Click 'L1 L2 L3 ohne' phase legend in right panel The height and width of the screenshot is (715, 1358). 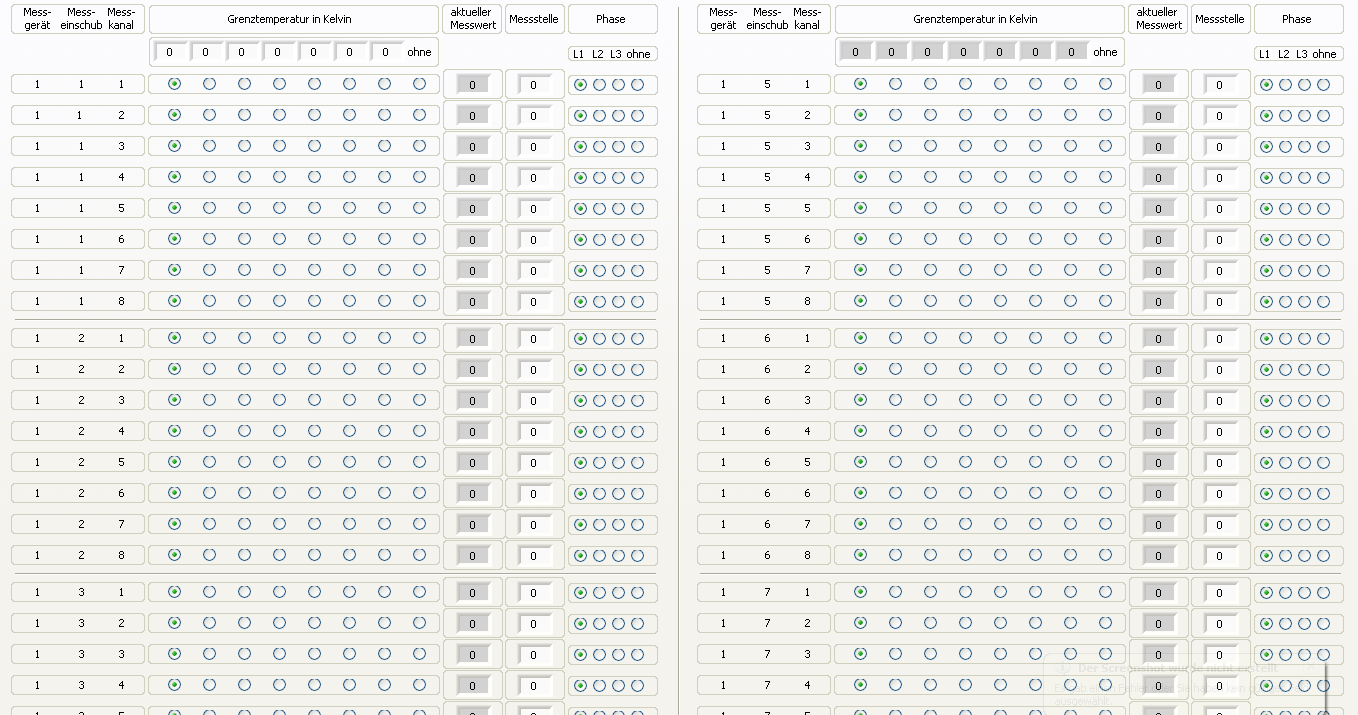1297,54
